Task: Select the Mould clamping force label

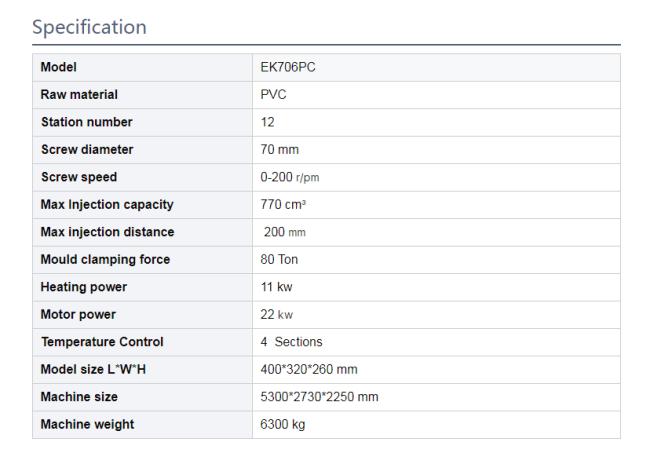Action: pos(105,259)
